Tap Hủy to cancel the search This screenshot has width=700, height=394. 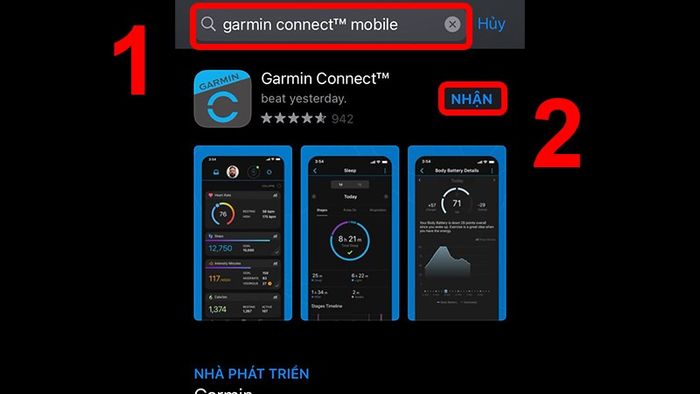(491, 24)
